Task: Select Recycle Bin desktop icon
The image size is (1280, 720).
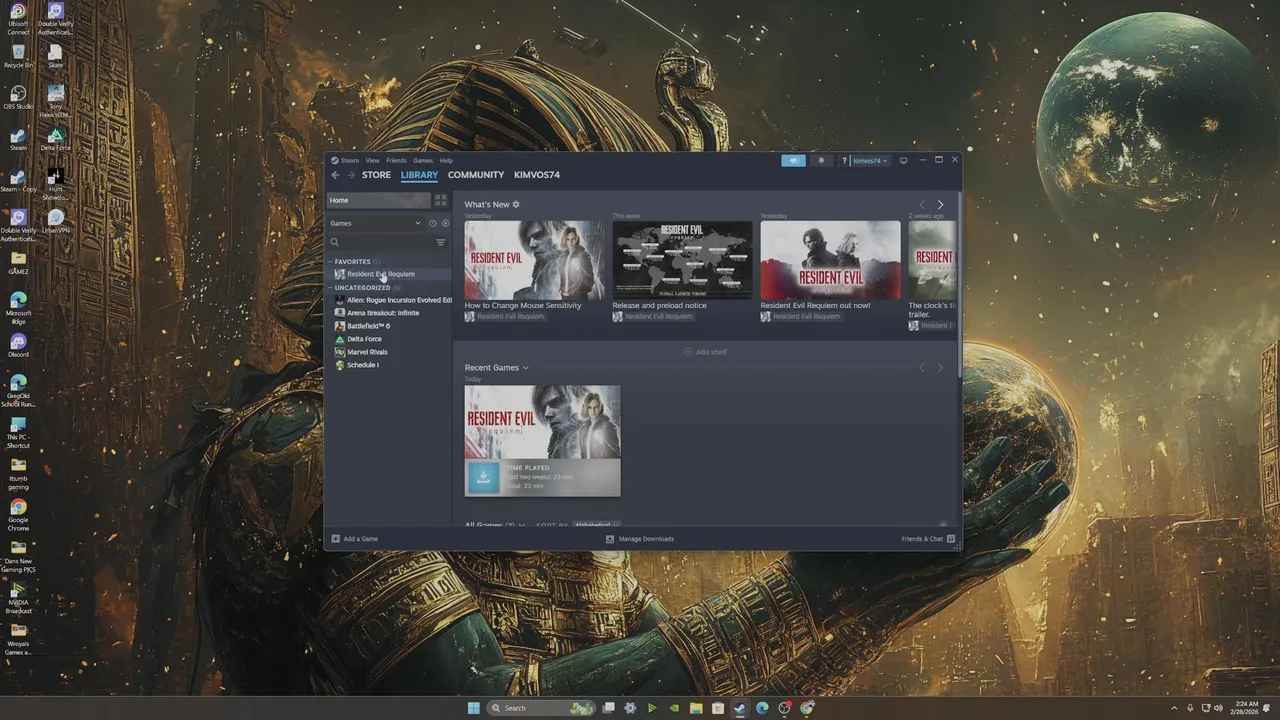Action: [18, 56]
